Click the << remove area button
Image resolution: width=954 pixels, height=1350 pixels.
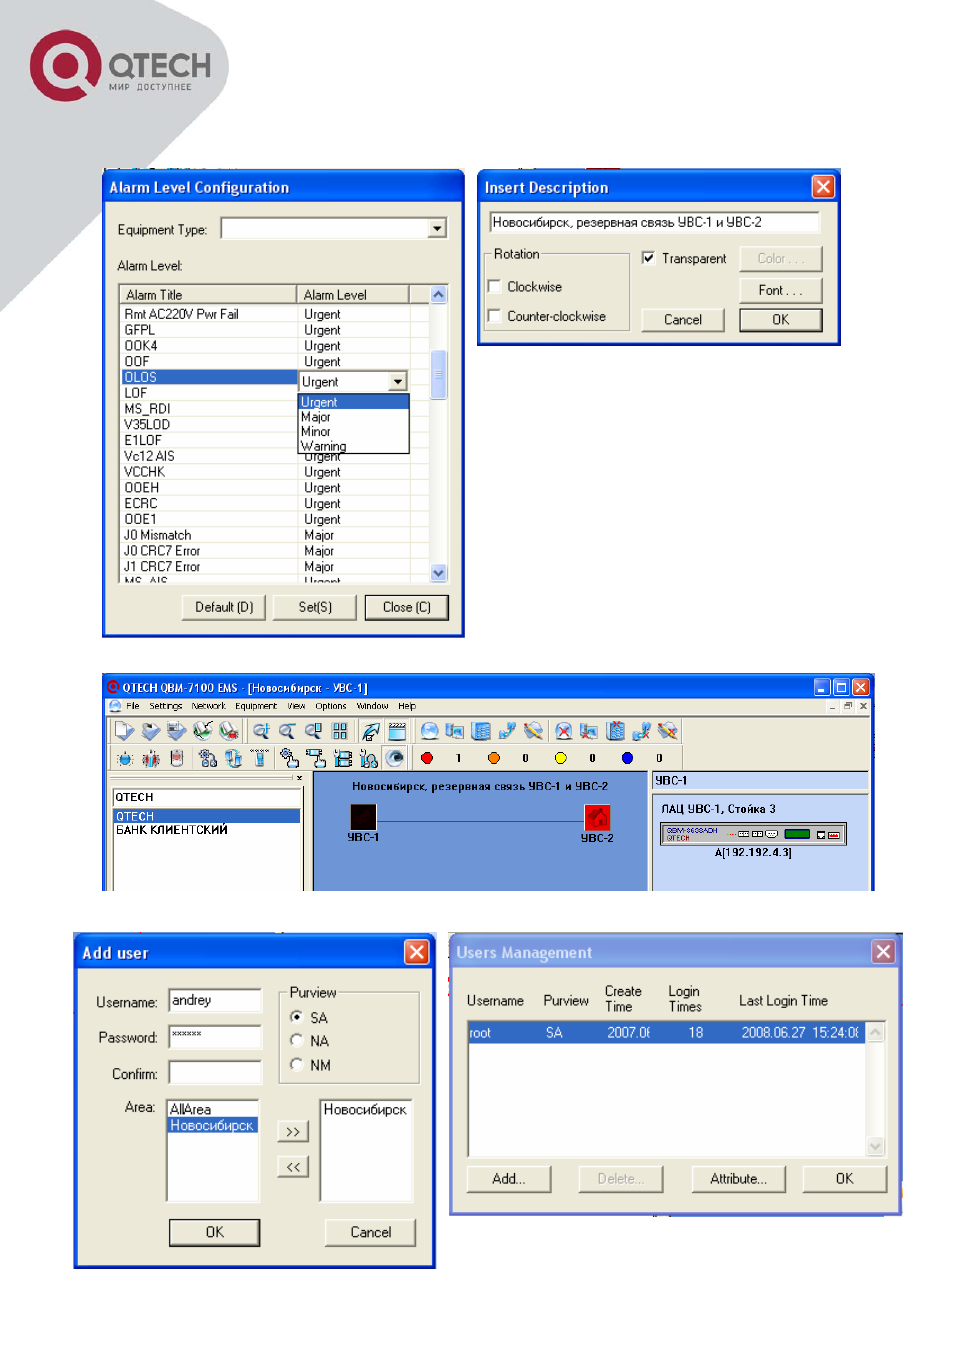click(293, 1166)
